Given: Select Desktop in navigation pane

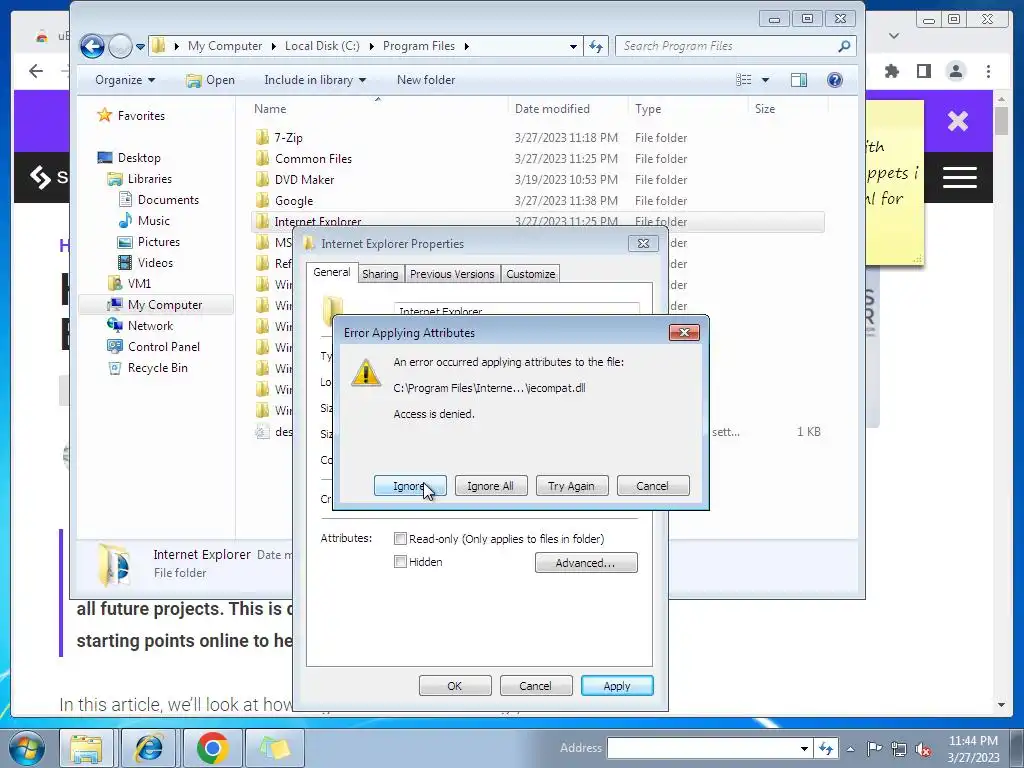Looking at the screenshot, I should click(129, 157).
